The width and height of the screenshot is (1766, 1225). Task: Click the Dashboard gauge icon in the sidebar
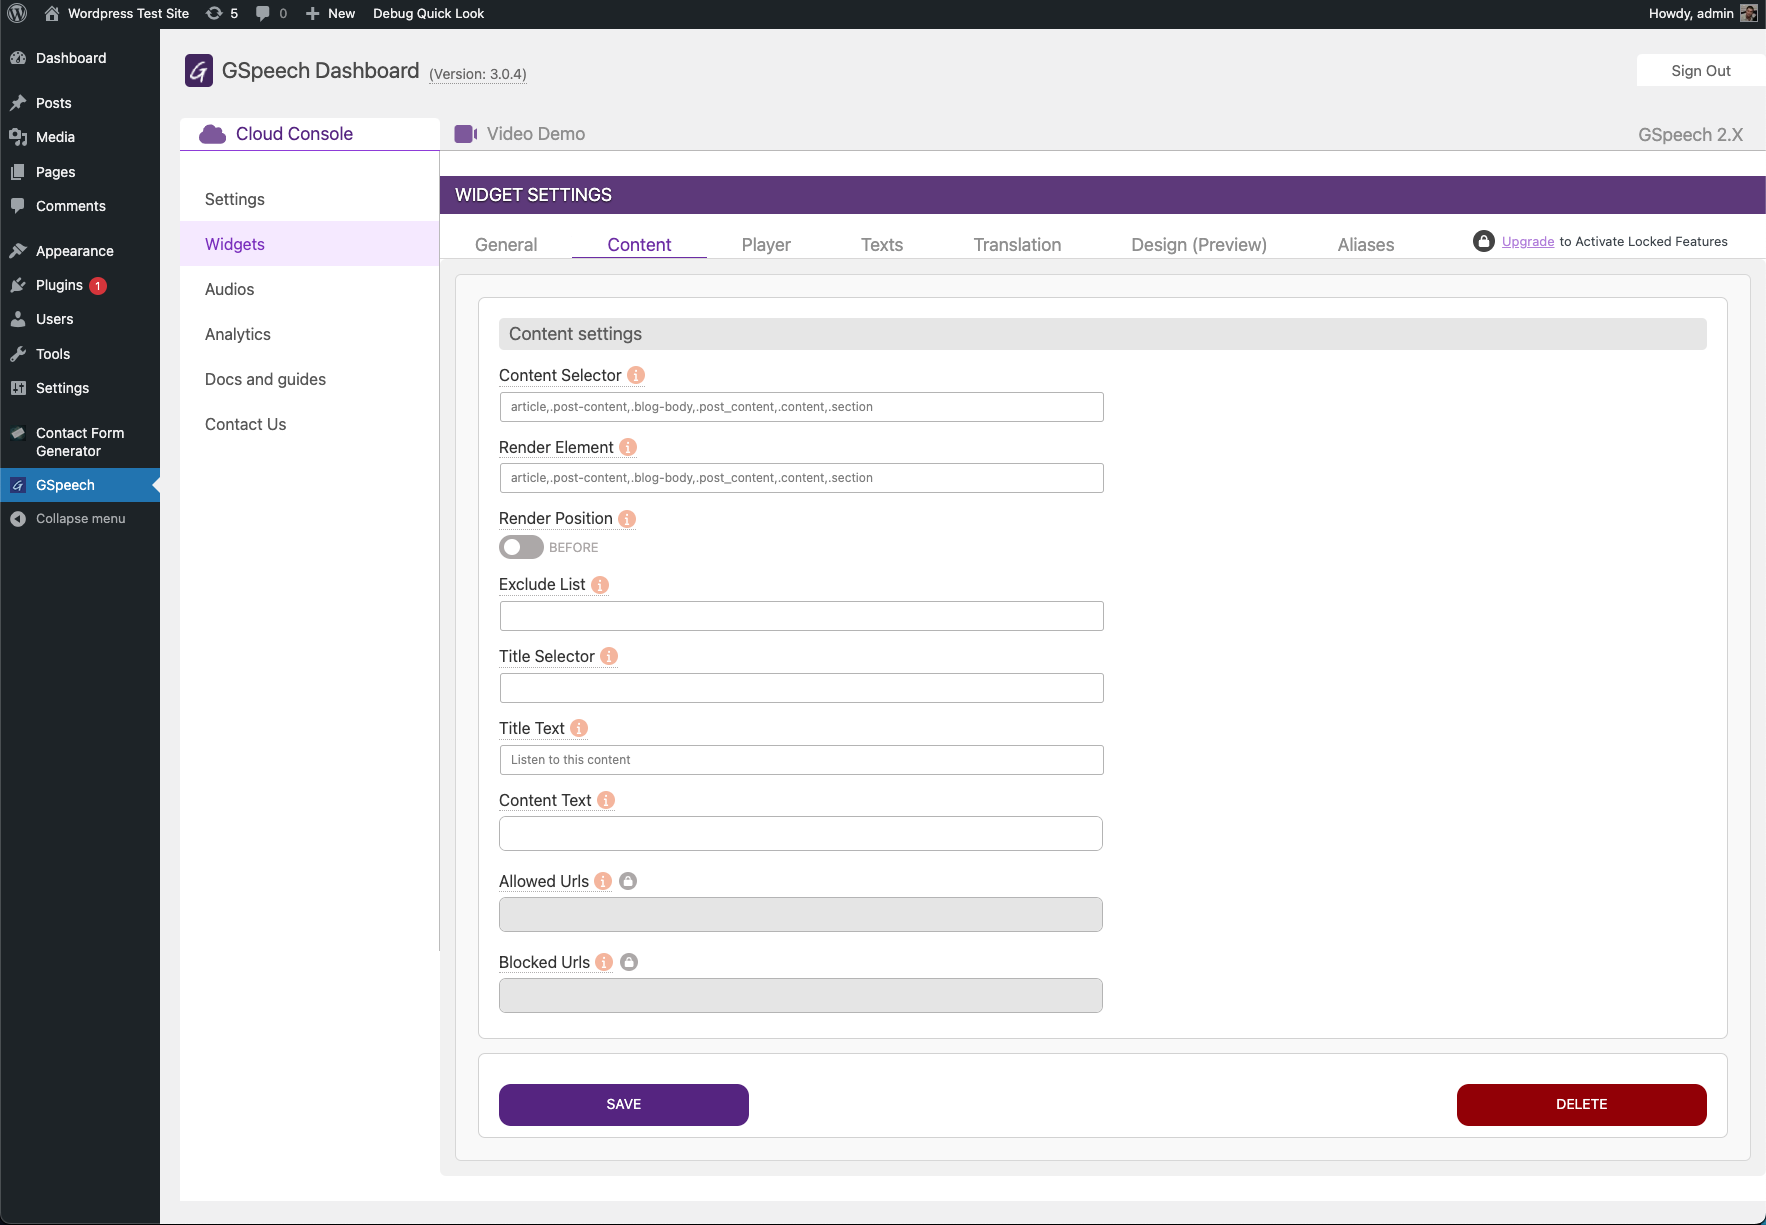(18, 58)
